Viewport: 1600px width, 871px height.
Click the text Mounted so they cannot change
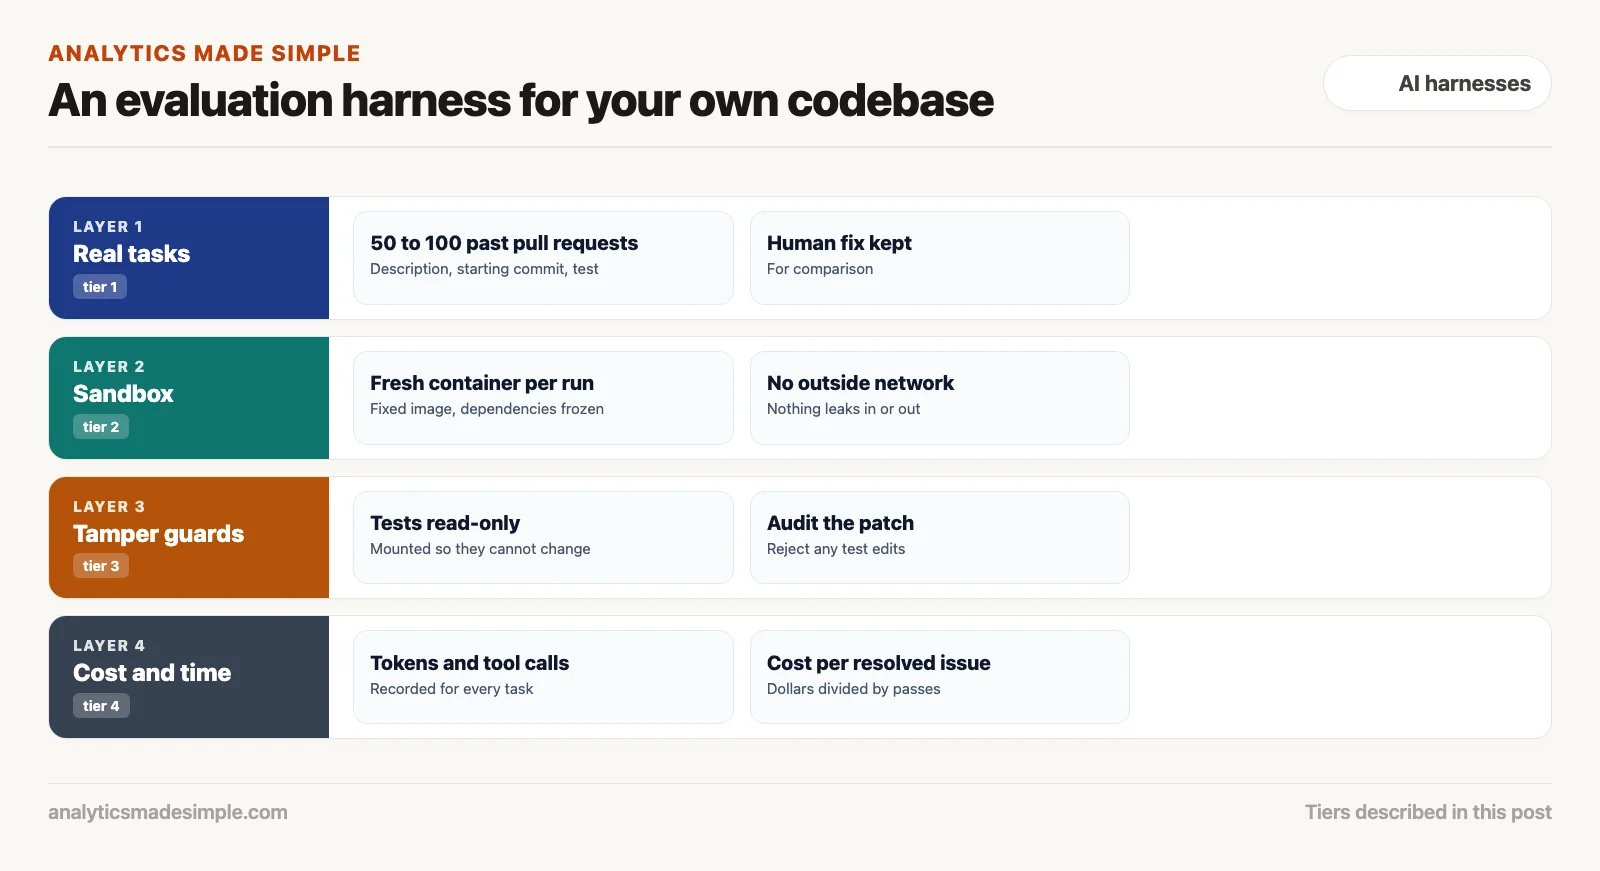(480, 549)
